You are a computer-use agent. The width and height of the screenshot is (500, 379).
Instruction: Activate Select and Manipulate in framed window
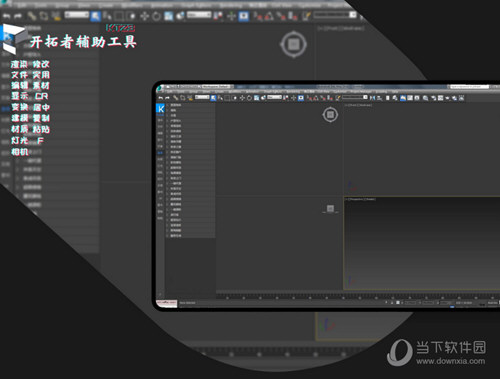coord(293,98)
